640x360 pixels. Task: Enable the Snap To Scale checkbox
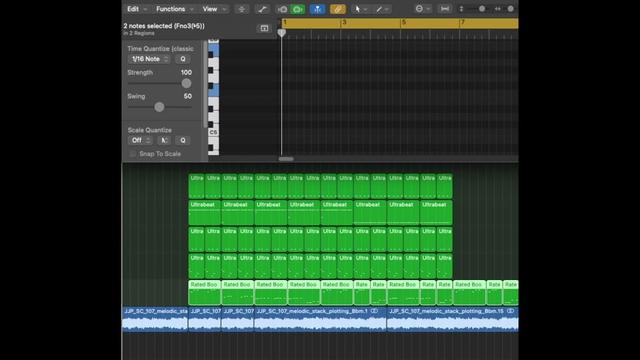133,154
